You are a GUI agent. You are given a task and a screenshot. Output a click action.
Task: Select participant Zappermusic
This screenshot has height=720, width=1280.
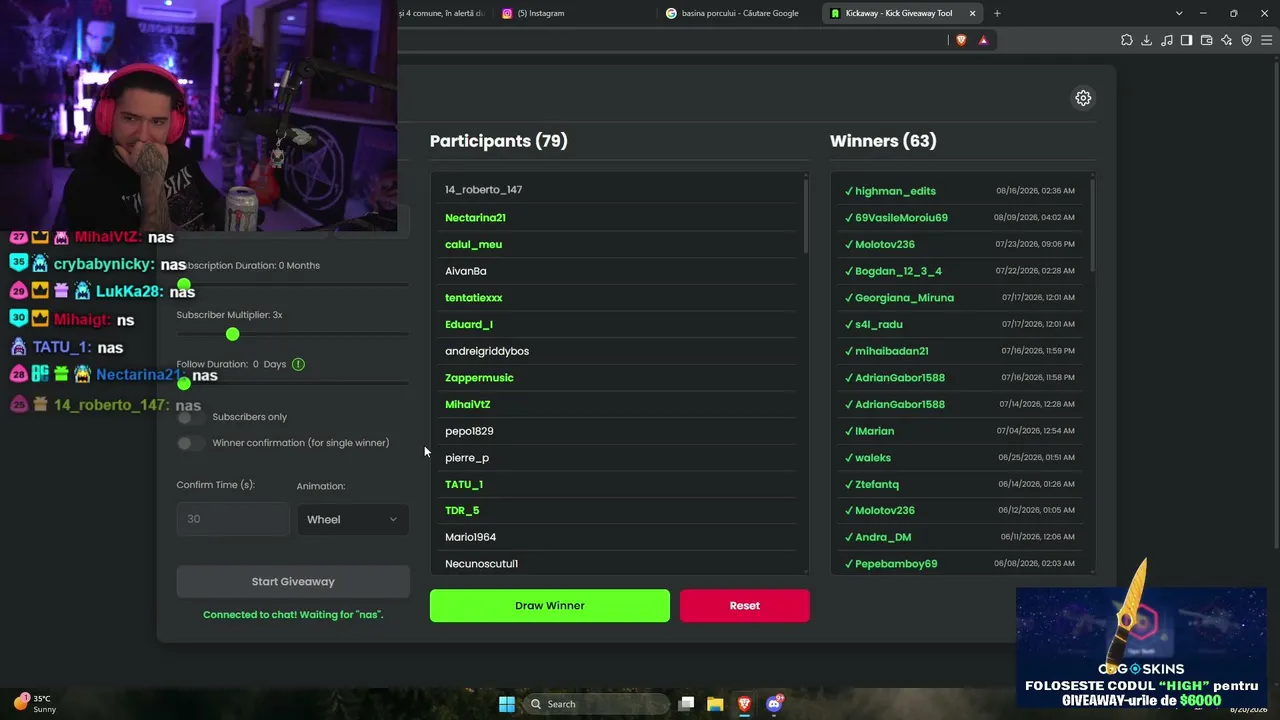[479, 378]
